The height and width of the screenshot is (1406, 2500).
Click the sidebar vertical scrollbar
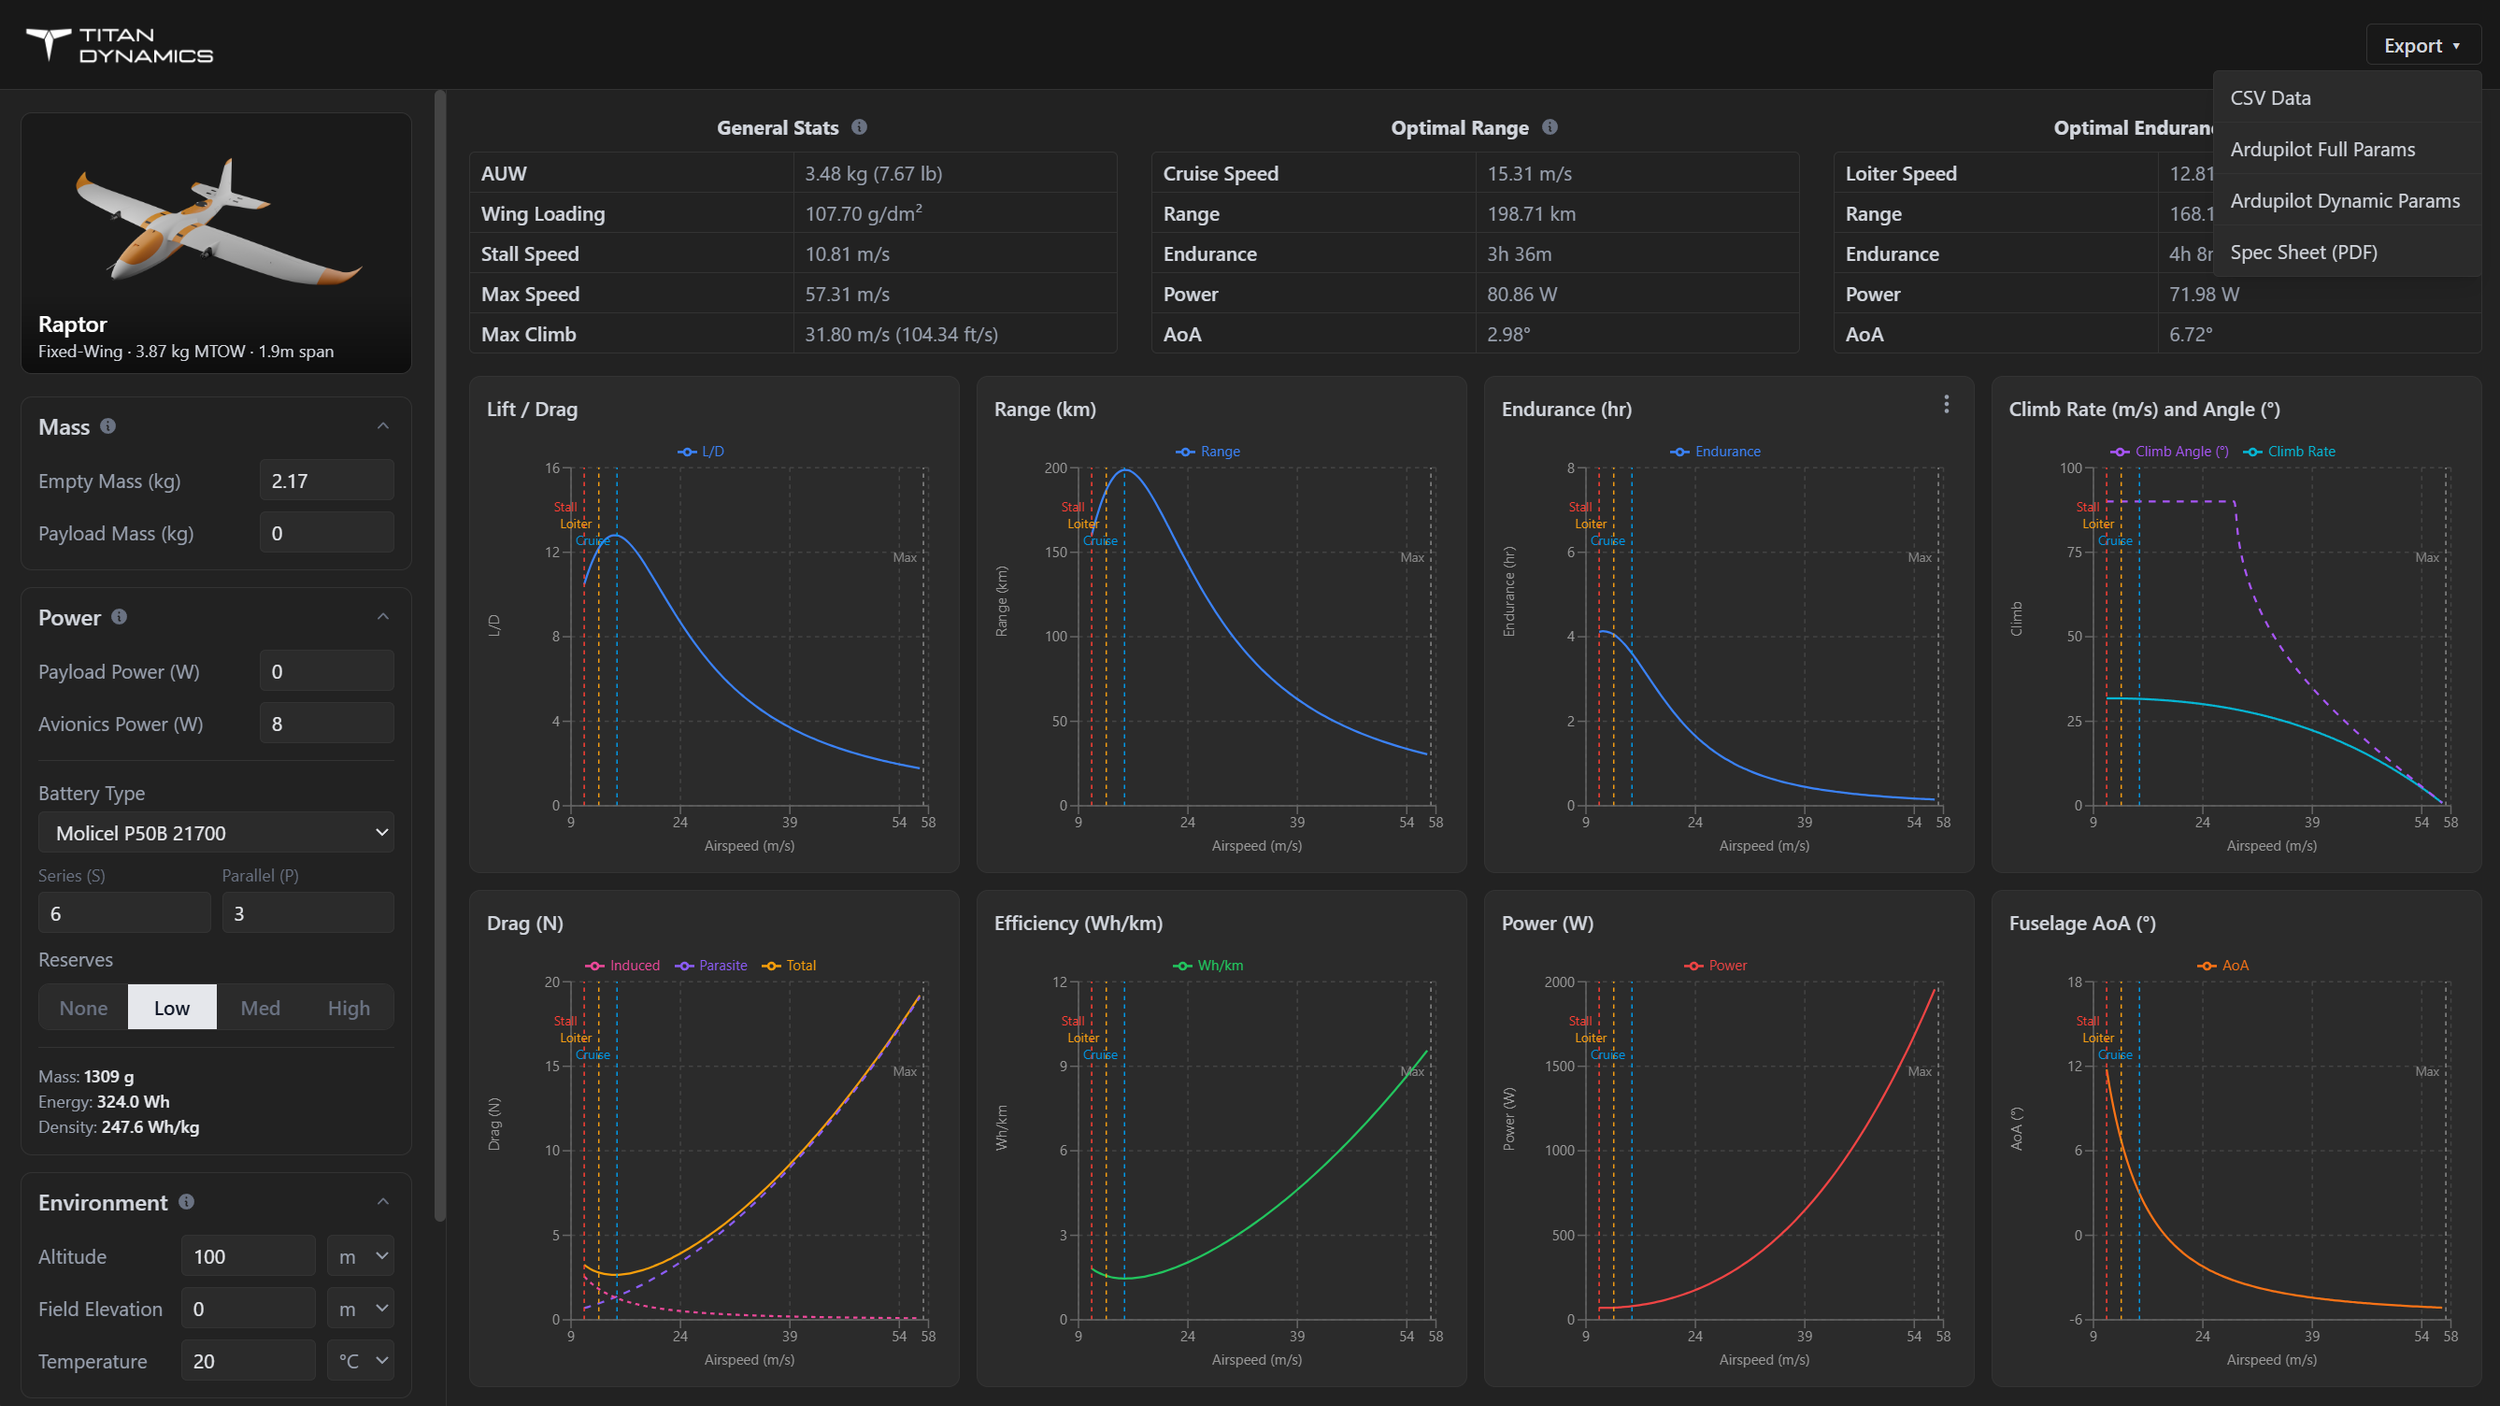[x=439, y=655]
